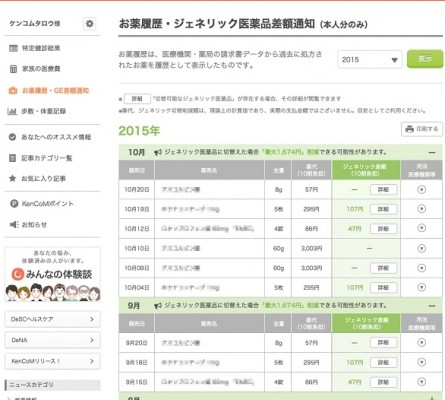Expand circled arrow for the 10月10日 row

[422, 248]
